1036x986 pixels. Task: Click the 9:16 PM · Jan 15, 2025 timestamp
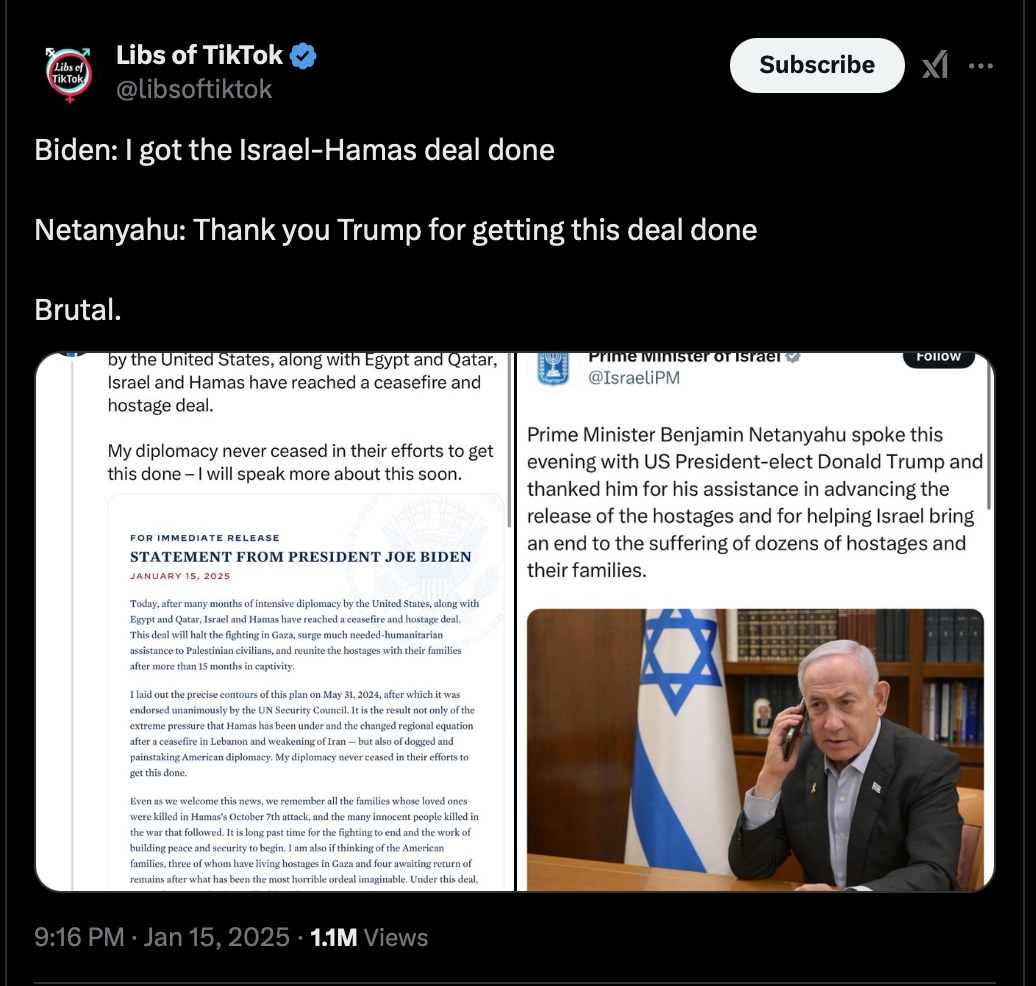coord(162,937)
